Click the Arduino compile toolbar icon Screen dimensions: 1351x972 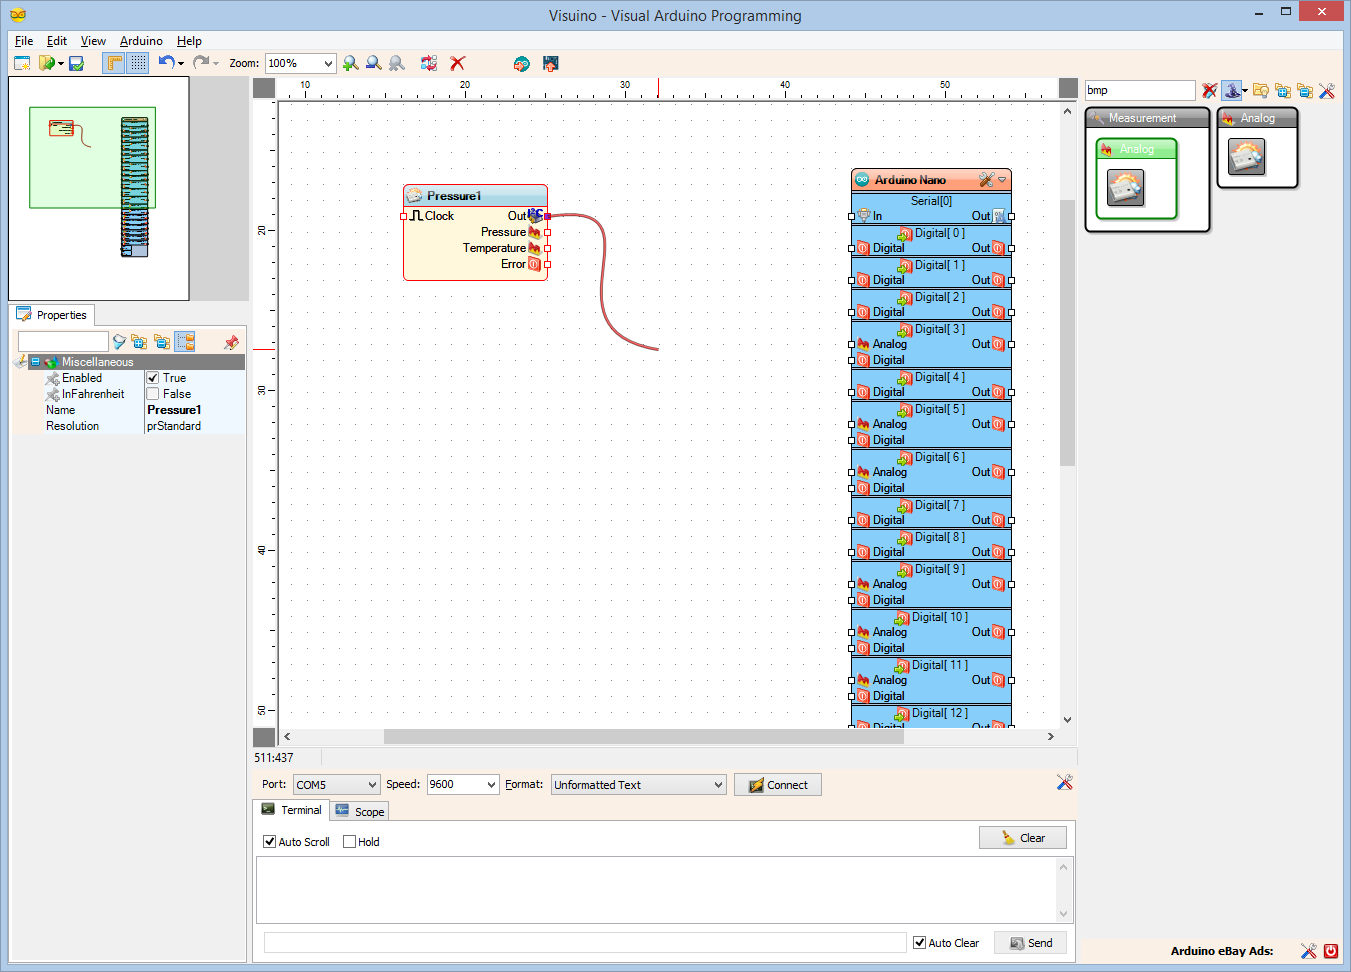pyautogui.click(x=521, y=63)
